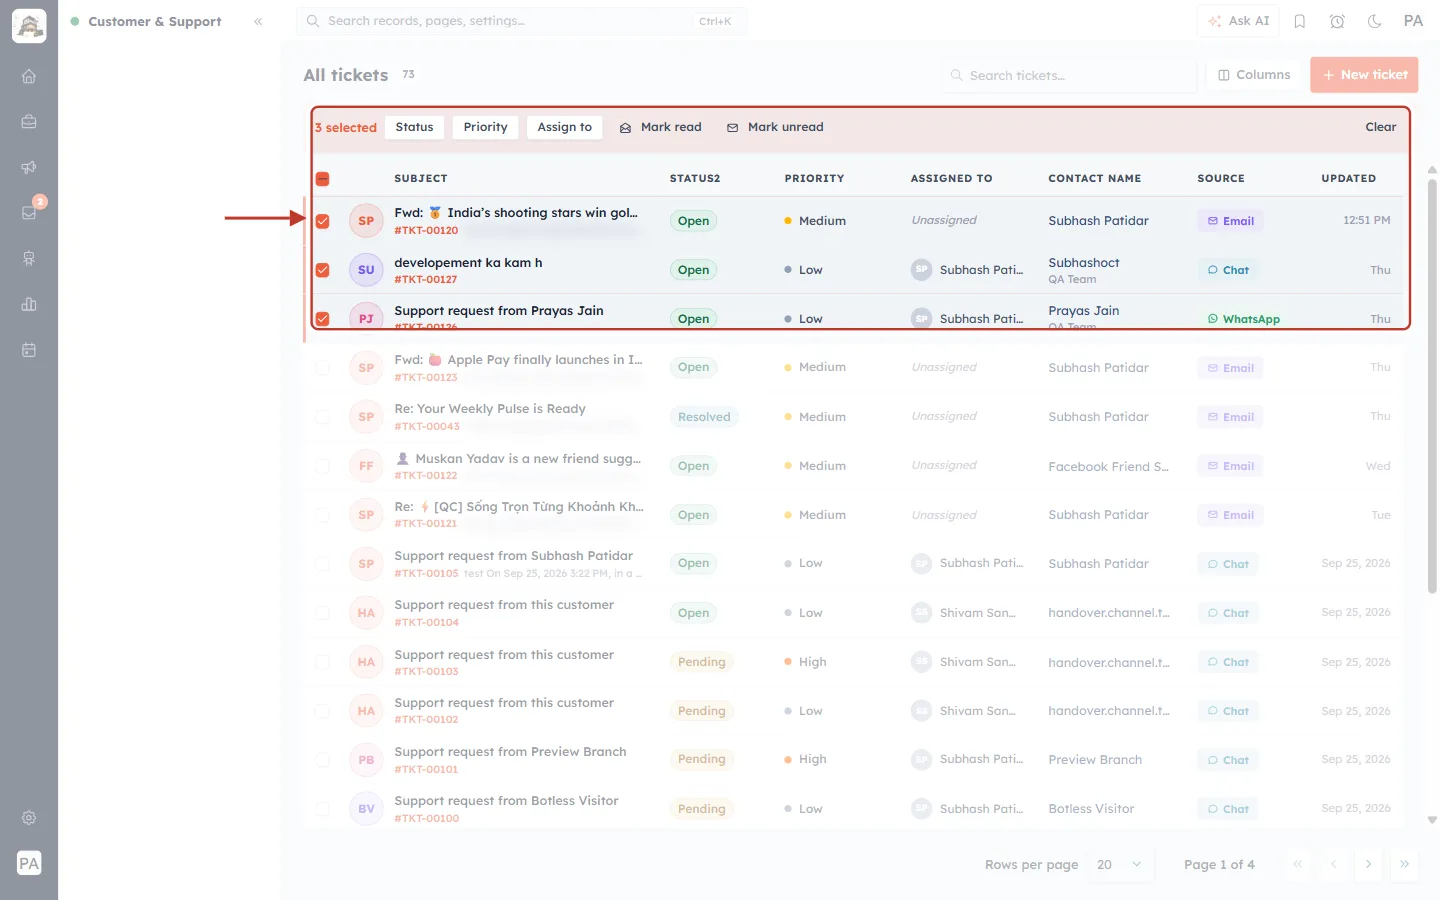Toggle the select-all header checkbox

coord(322,179)
